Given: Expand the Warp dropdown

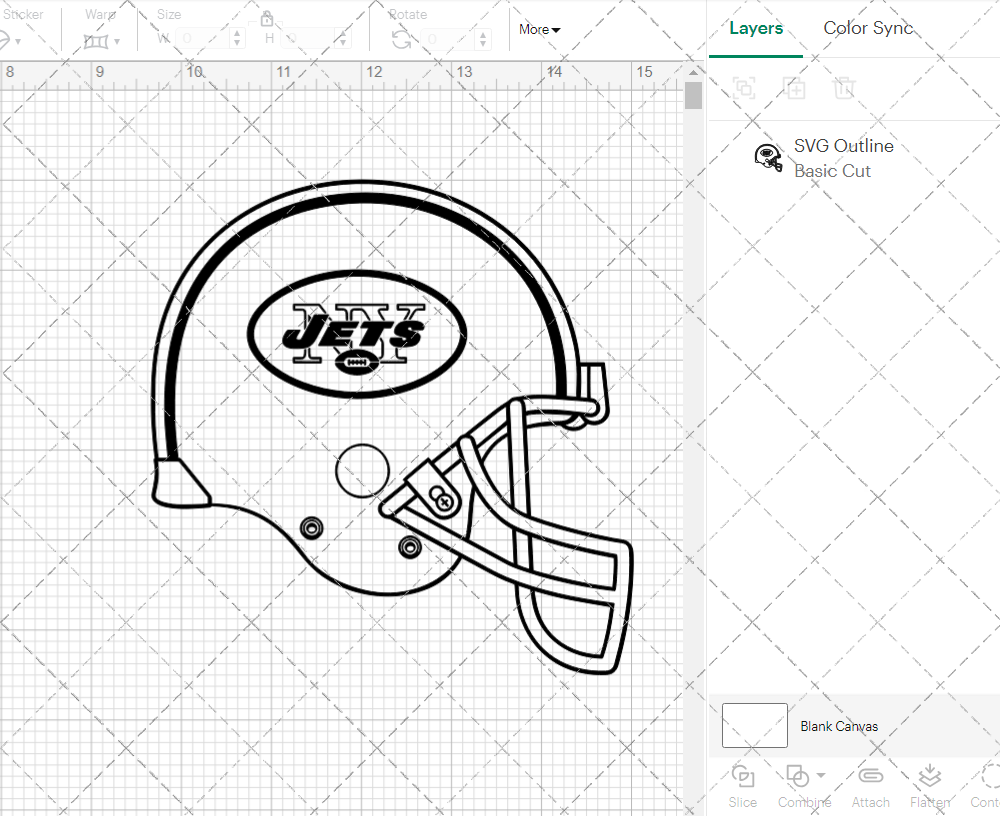Looking at the screenshot, I should (x=117, y=41).
